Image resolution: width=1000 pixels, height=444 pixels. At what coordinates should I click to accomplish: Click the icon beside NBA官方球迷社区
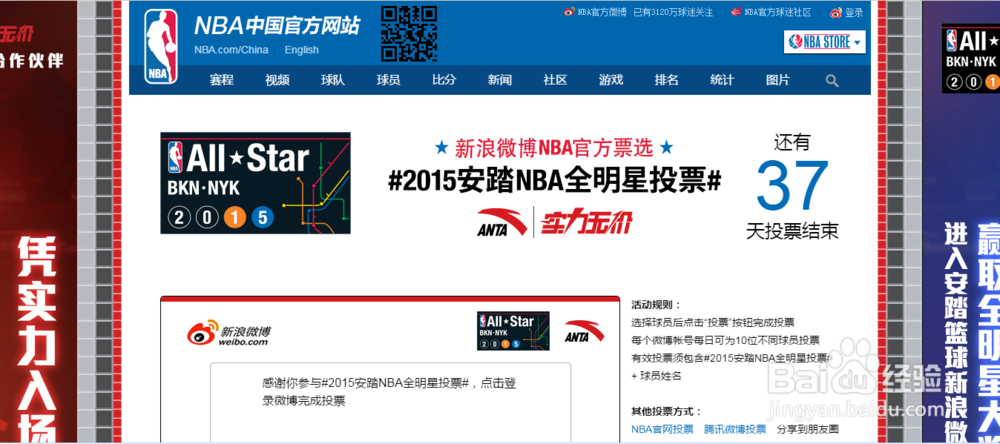coord(737,11)
